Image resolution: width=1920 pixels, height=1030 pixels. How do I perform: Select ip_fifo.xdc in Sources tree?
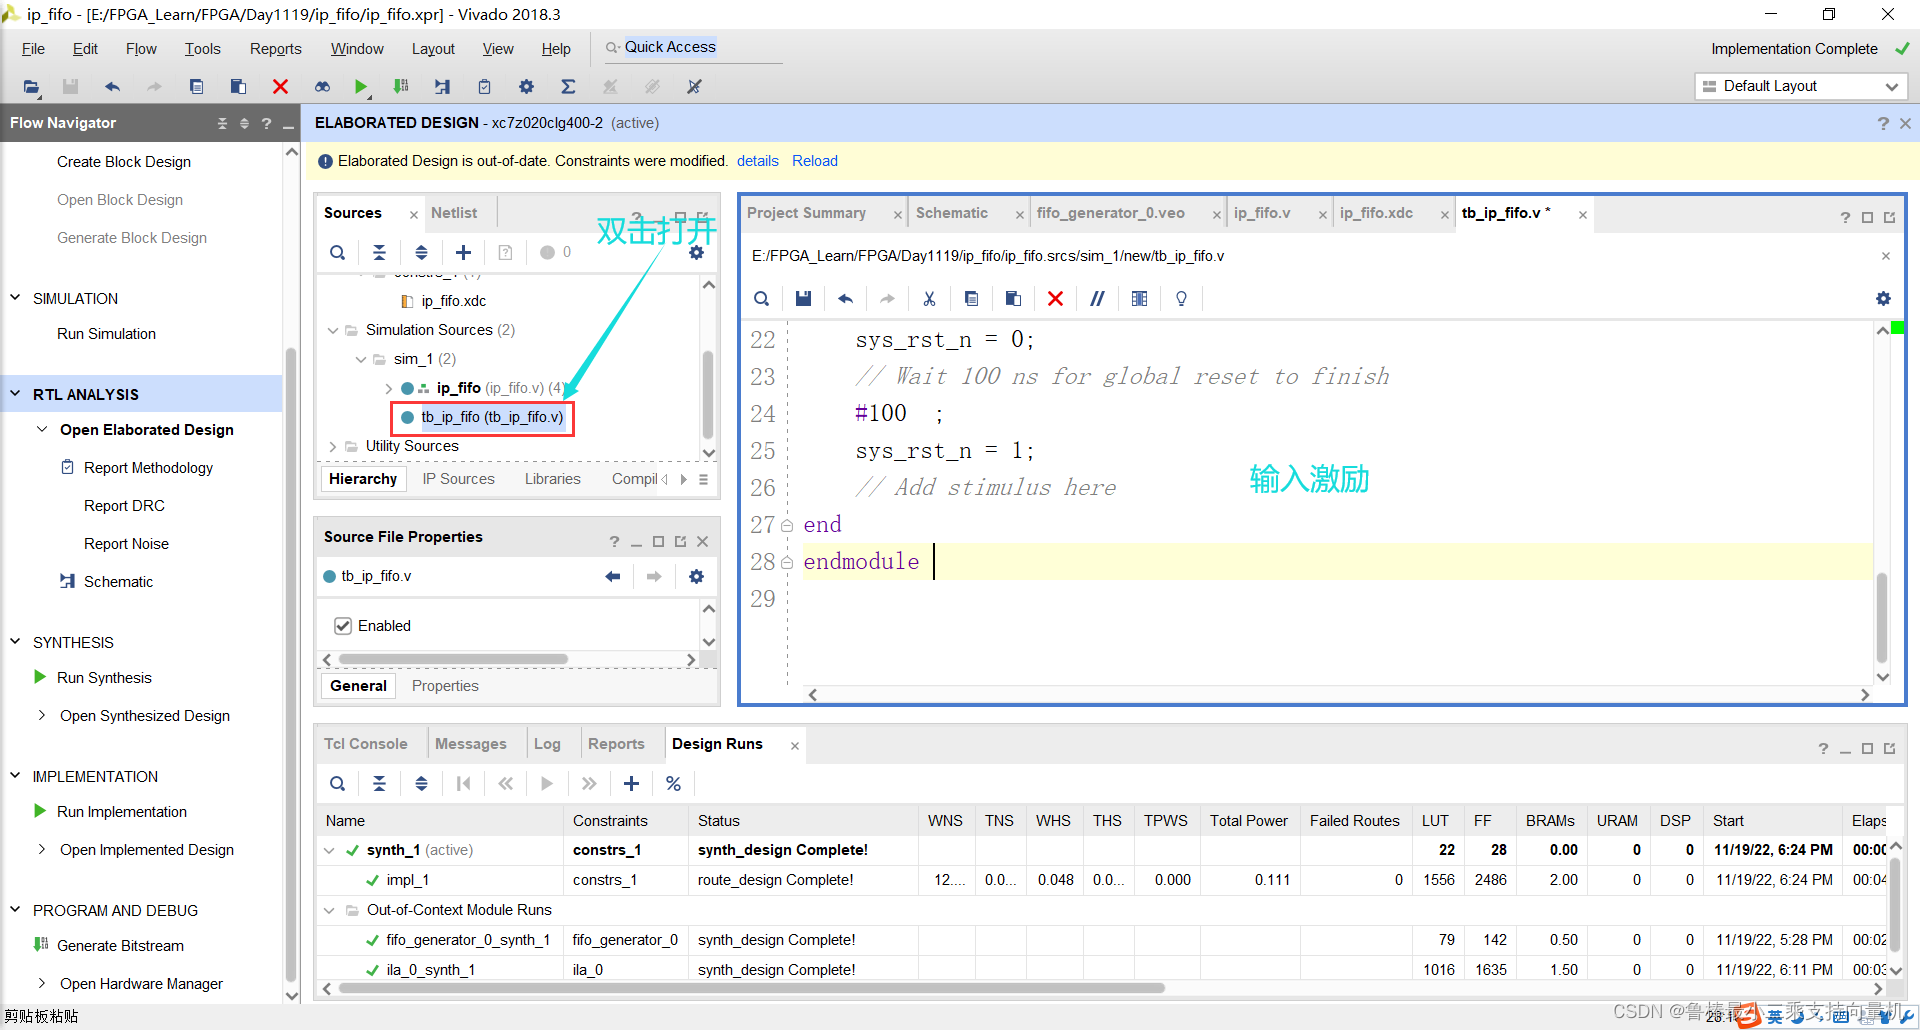point(453,301)
